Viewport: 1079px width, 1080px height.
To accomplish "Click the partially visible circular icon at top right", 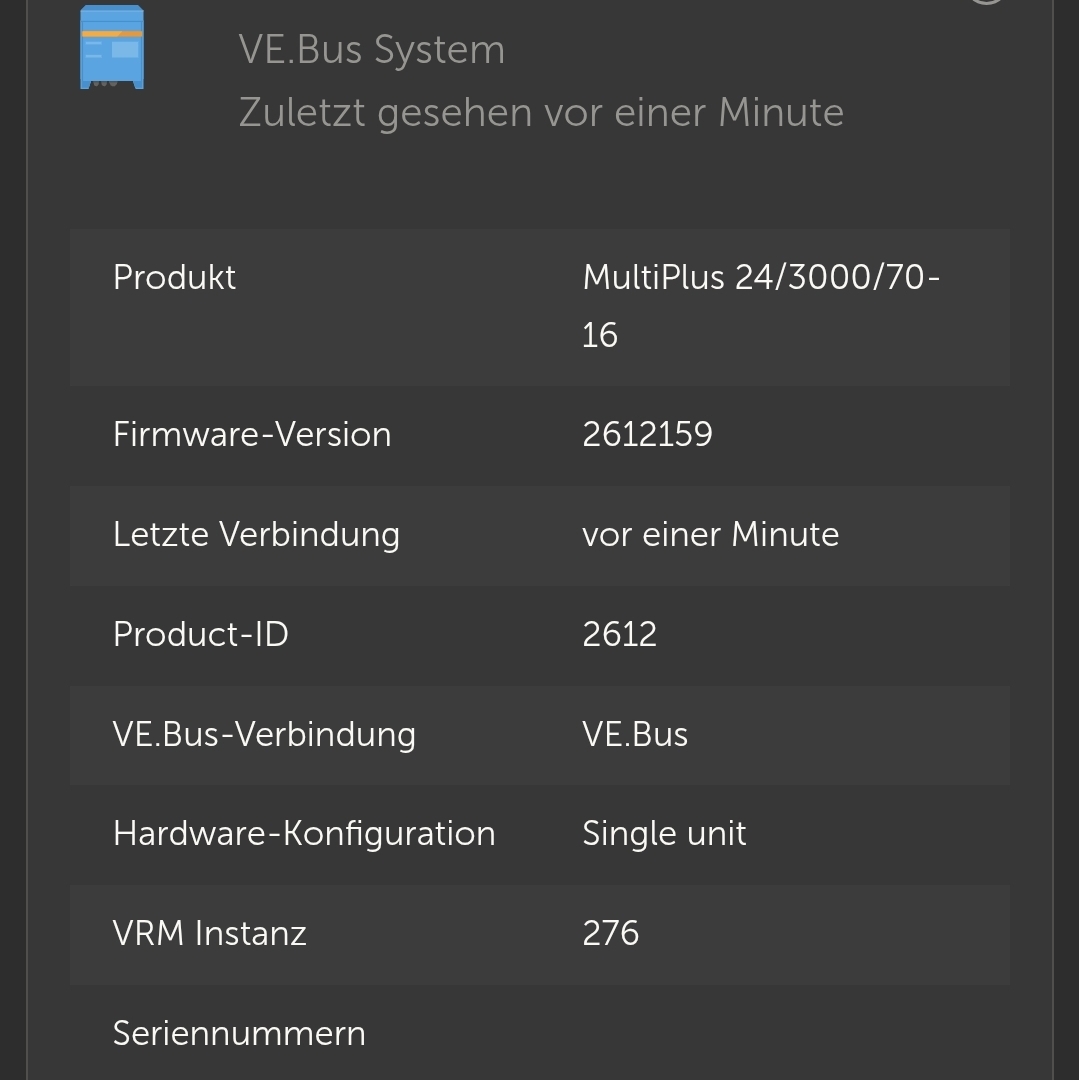I will coord(985,3).
